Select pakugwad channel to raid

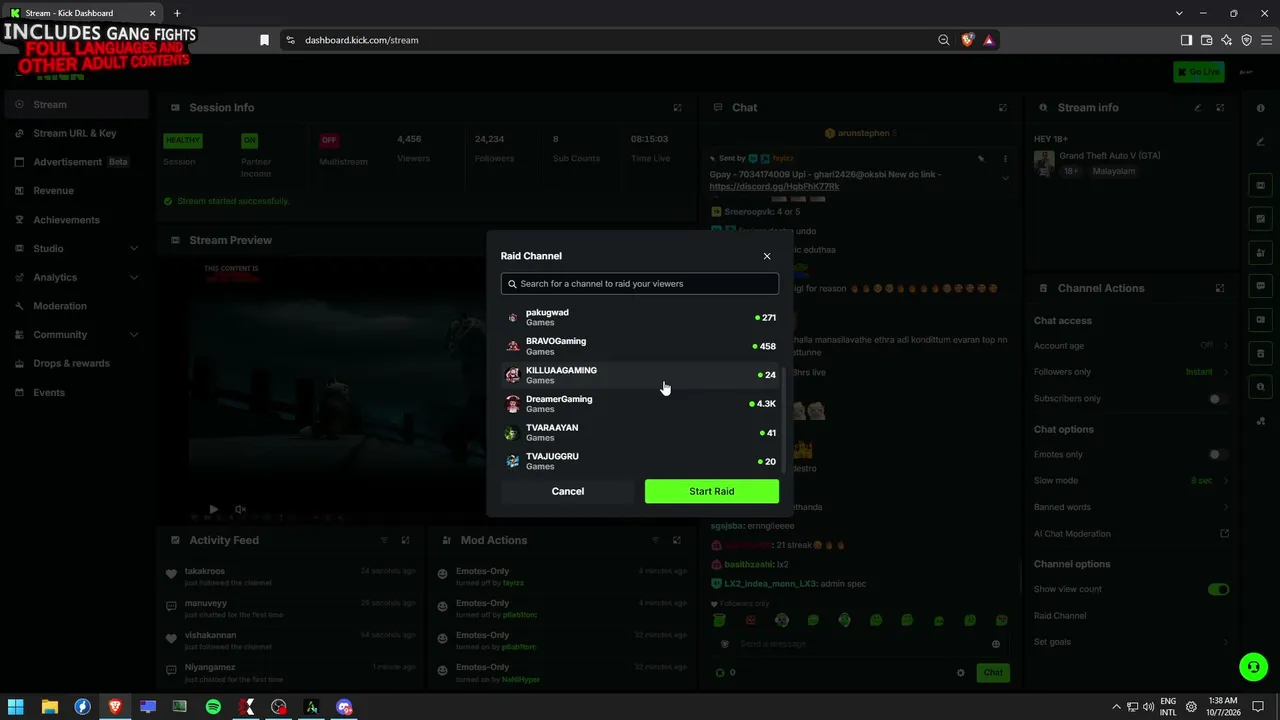pos(640,317)
